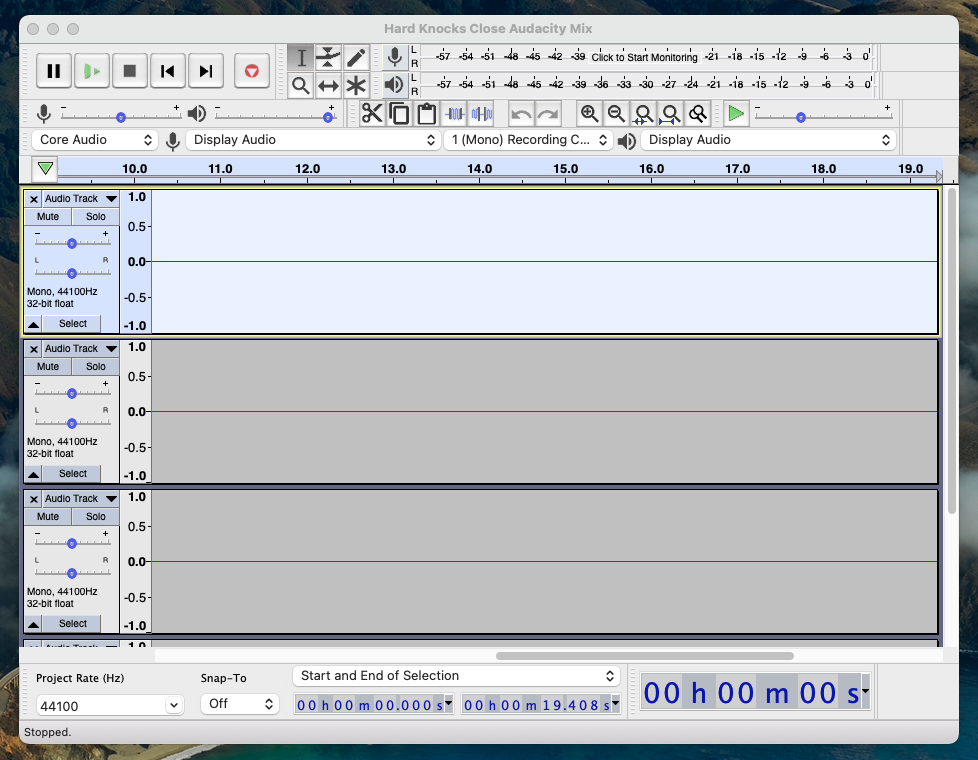Select the Draw (pencil) tool
The width and height of the screenshot is (978, 760).
point(356,57)
